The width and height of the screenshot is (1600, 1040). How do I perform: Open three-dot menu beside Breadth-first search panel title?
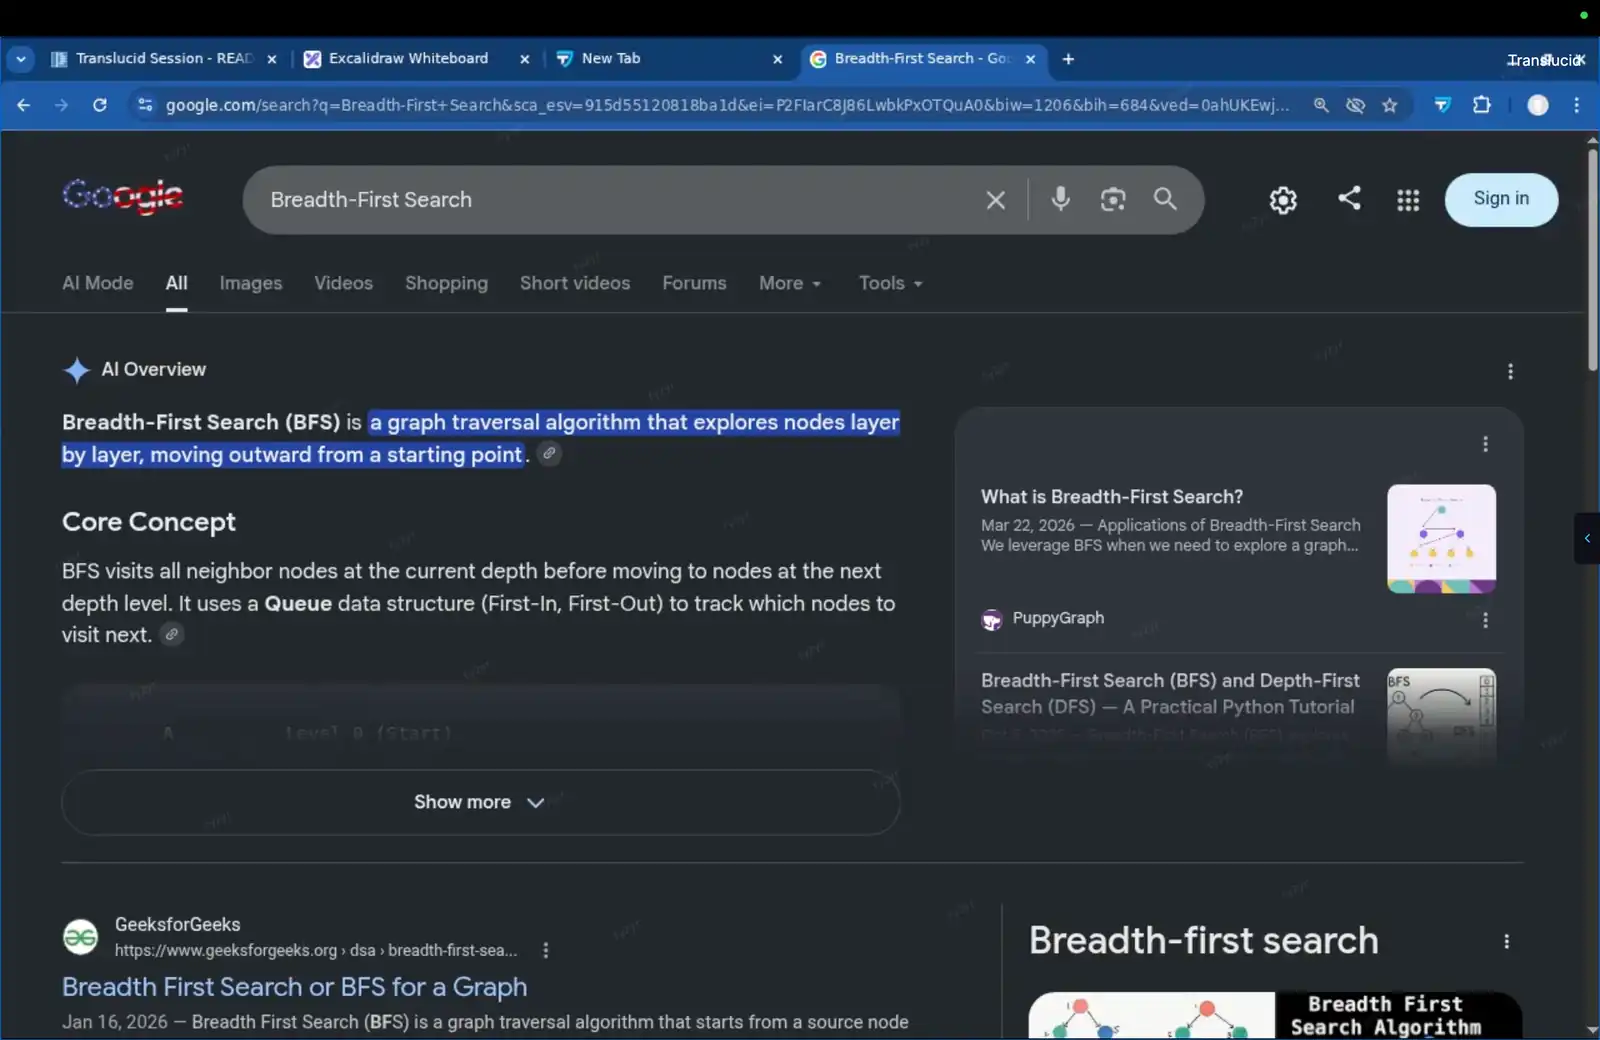[x=1506, y=941]
